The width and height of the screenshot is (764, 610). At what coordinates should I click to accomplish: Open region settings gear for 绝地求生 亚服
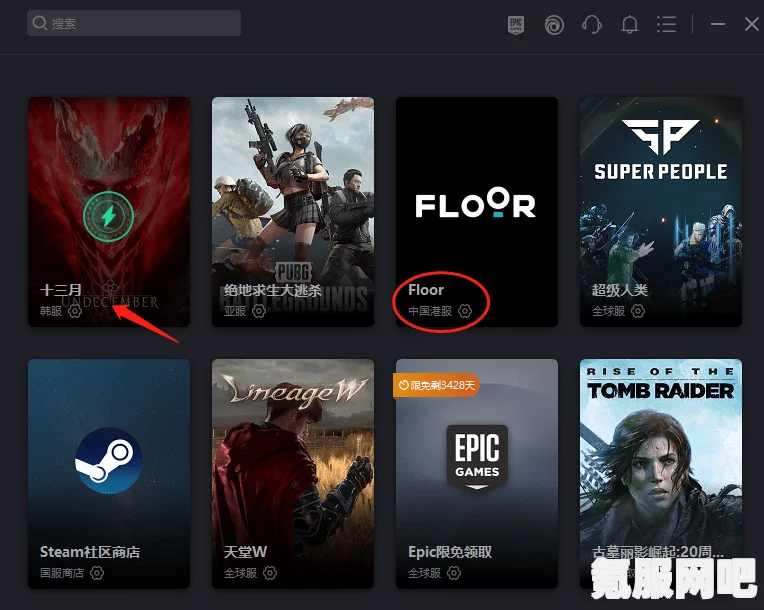click(x=259, y=311)
